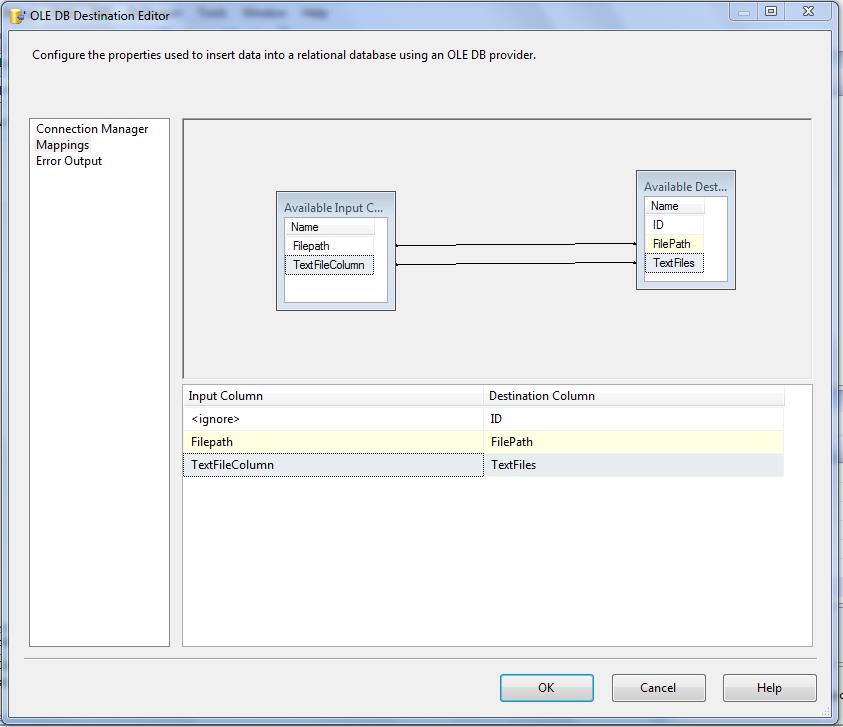Open the Filepath input cell in mapping grid

click(x=332, y=442)
